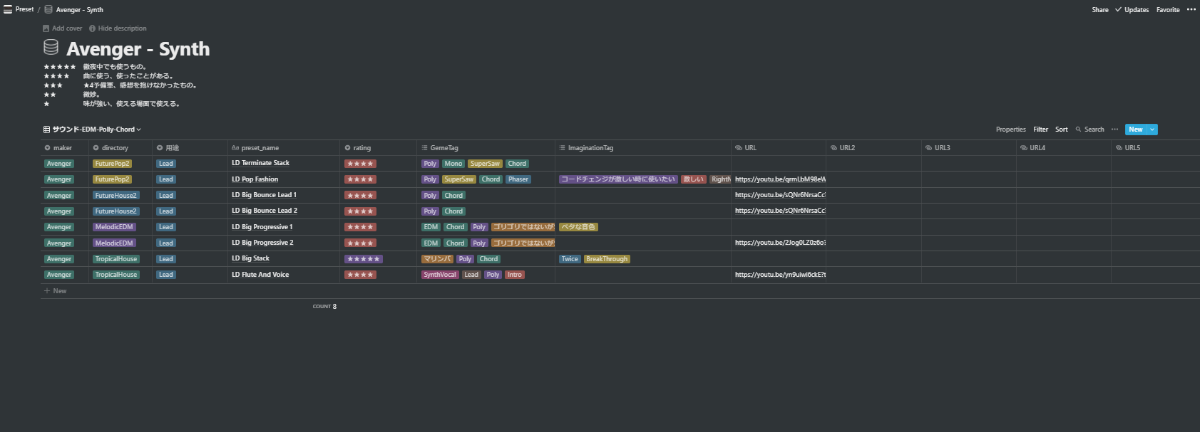Open the LD Pop Fashion row
Viewport: 1200px width, 432px height.
(x=254, y=179)
